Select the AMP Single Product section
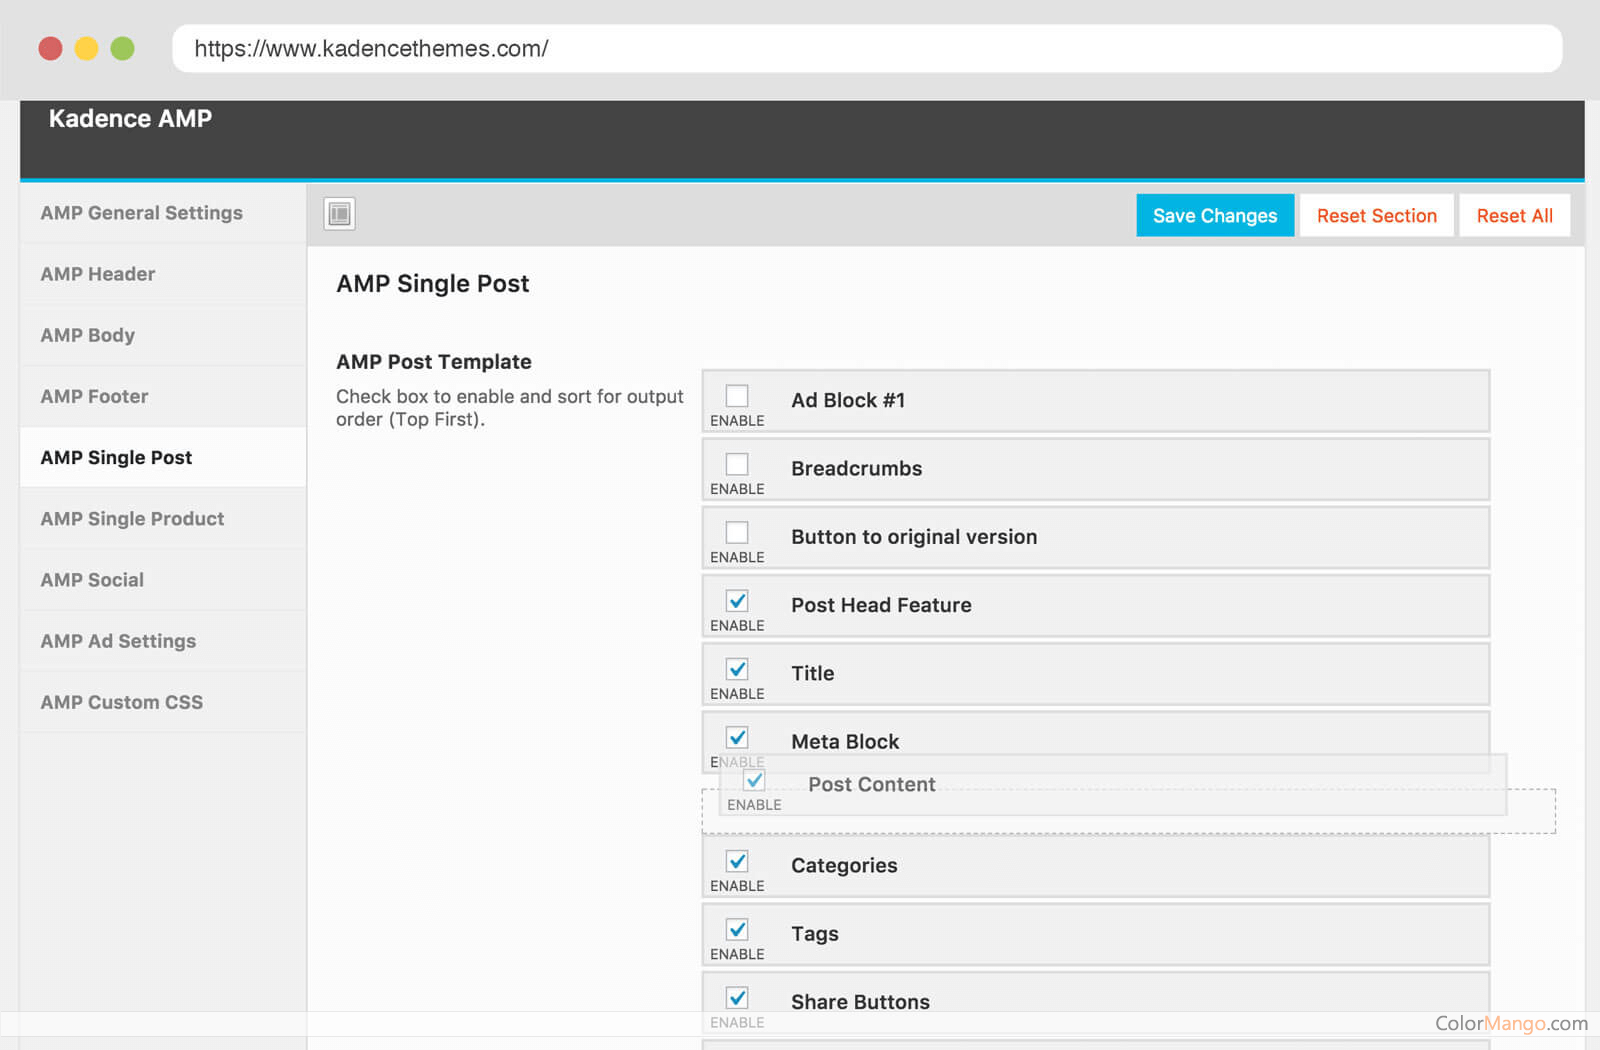Viewport: 1600px width, 1050px height. (132, 518)
